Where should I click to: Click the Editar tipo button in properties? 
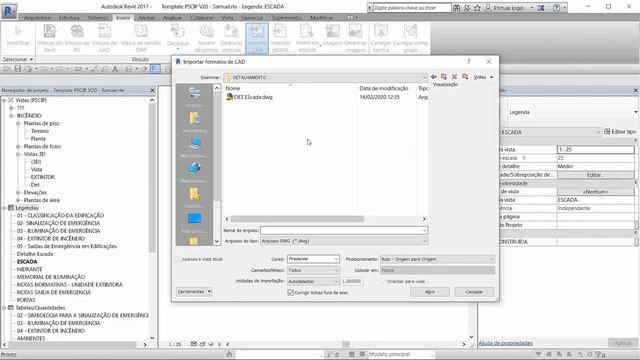(620, 132)
